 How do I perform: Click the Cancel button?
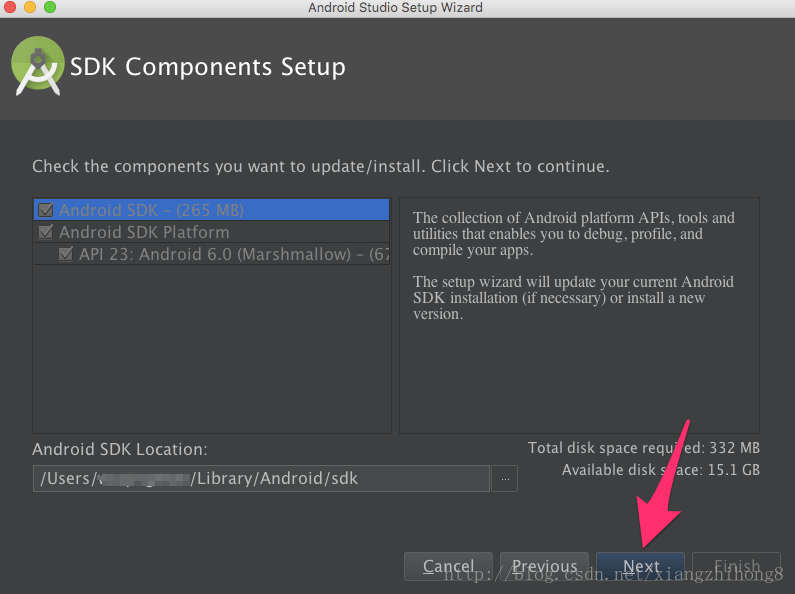[448, 566]
